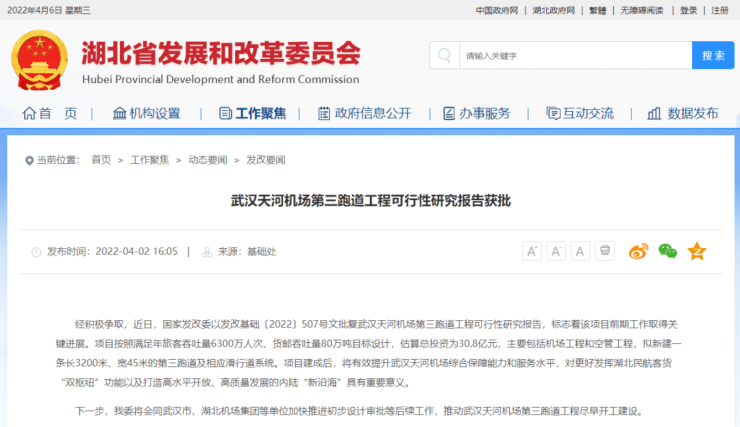This screenshot has width=740, height=427.
Task: Increase font size with A+ icon
Action: click(532, 251)
